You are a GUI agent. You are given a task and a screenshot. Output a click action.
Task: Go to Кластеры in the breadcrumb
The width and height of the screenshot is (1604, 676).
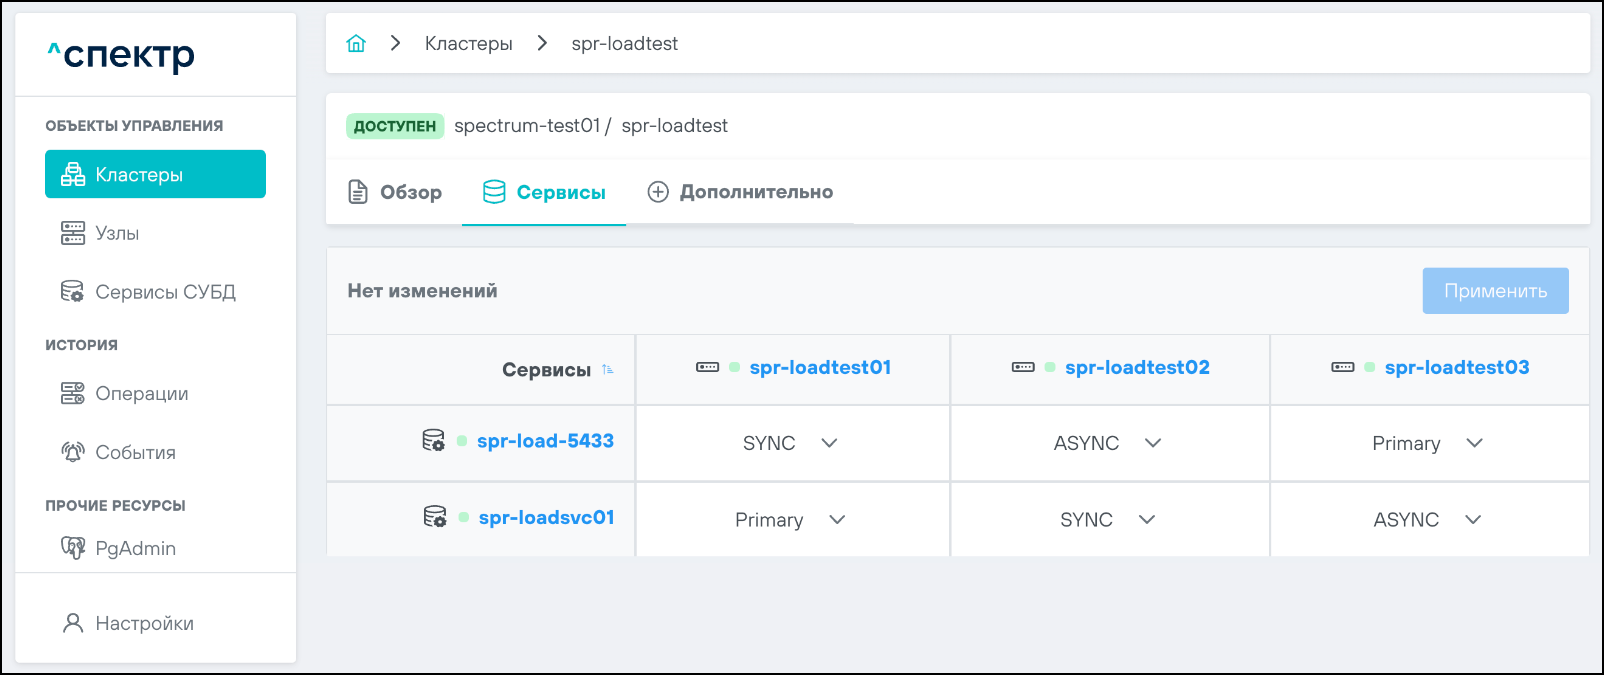[468, 43]
